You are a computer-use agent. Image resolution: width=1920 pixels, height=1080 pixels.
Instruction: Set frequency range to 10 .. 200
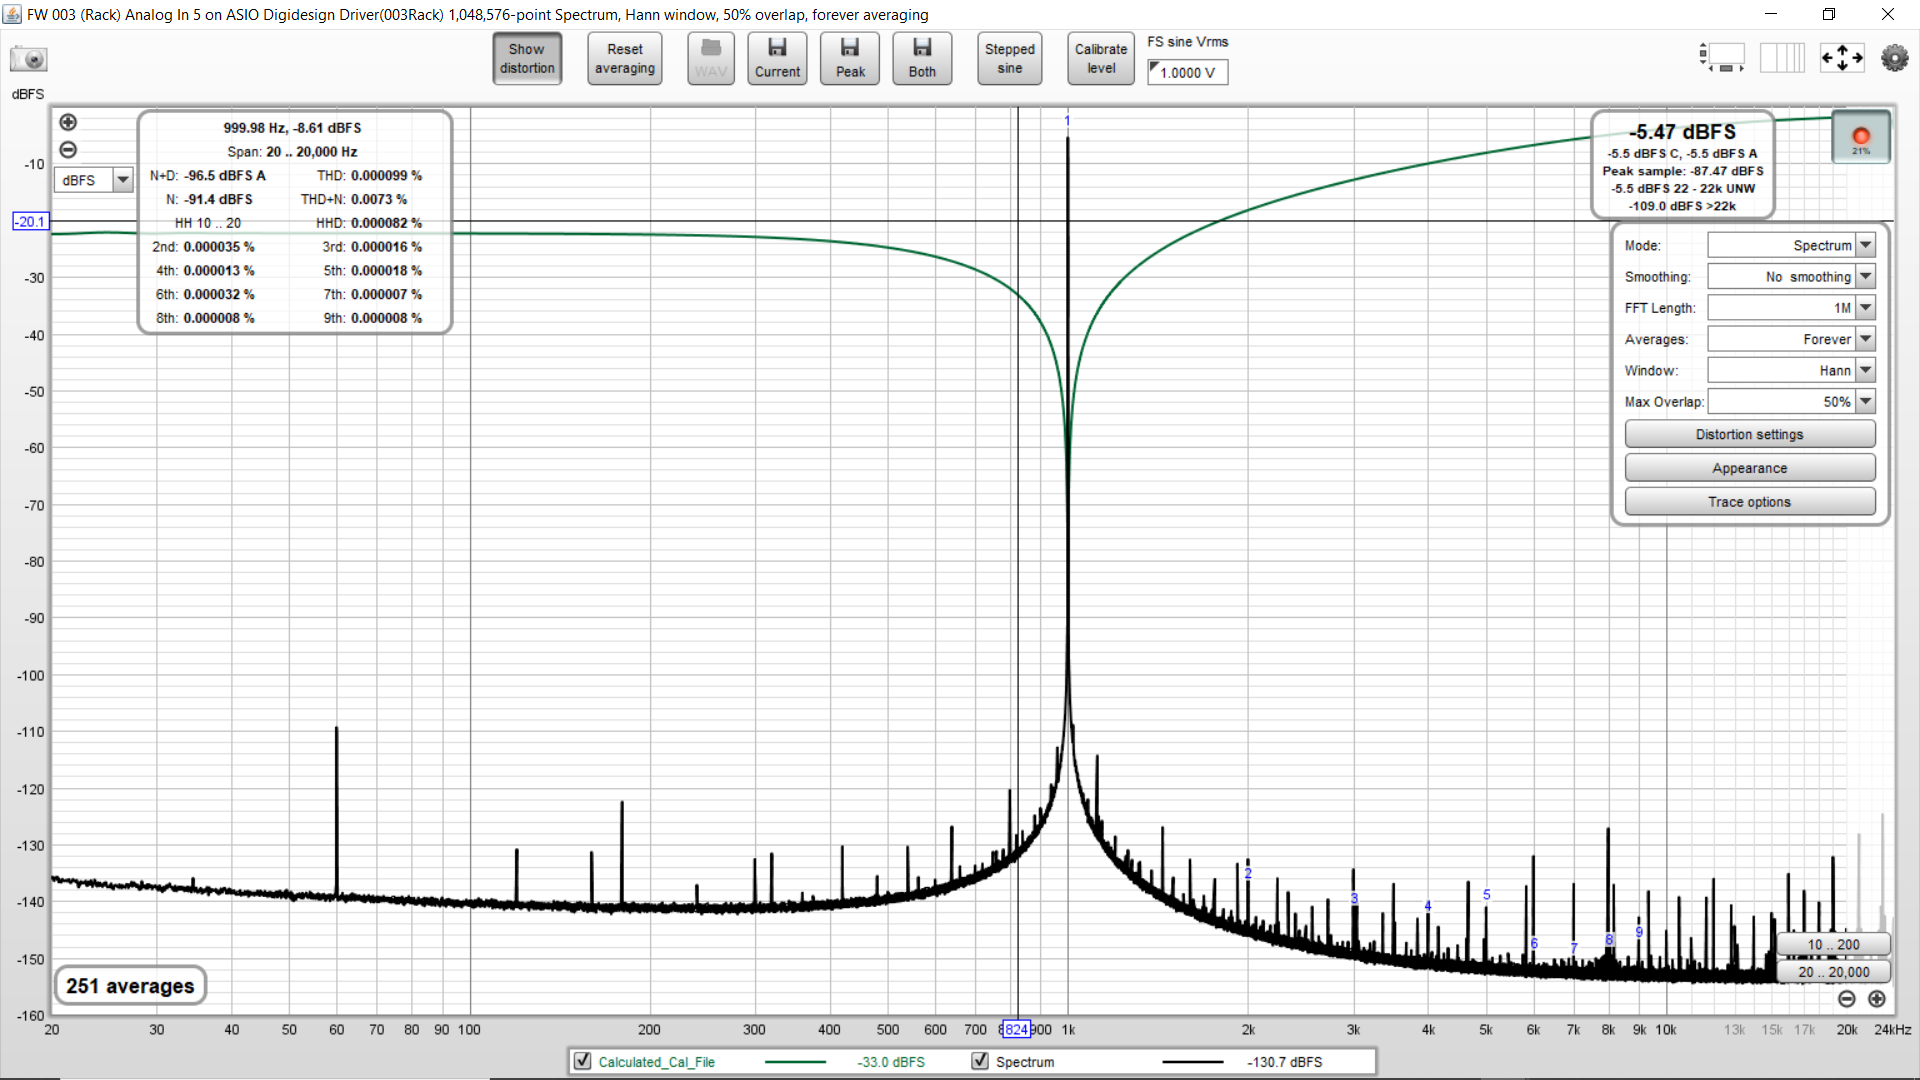(x=1833, y=944)
